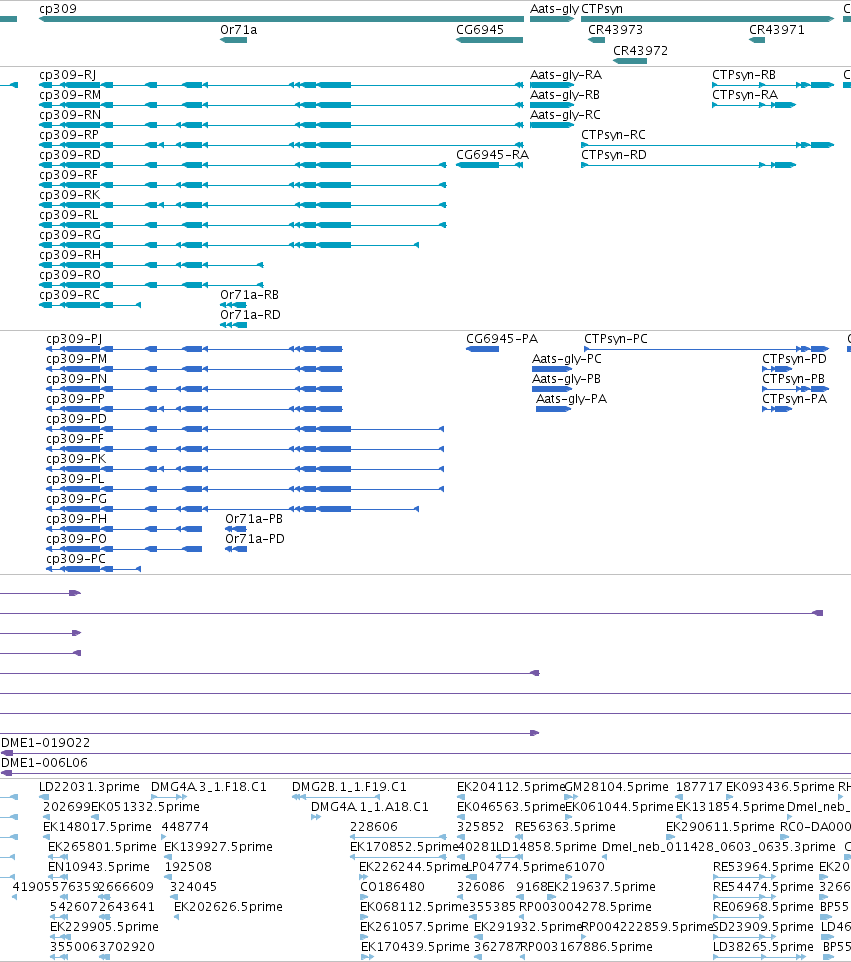Click the Or71a-PD protein label

pyautogui.click(x=255, y=539)
